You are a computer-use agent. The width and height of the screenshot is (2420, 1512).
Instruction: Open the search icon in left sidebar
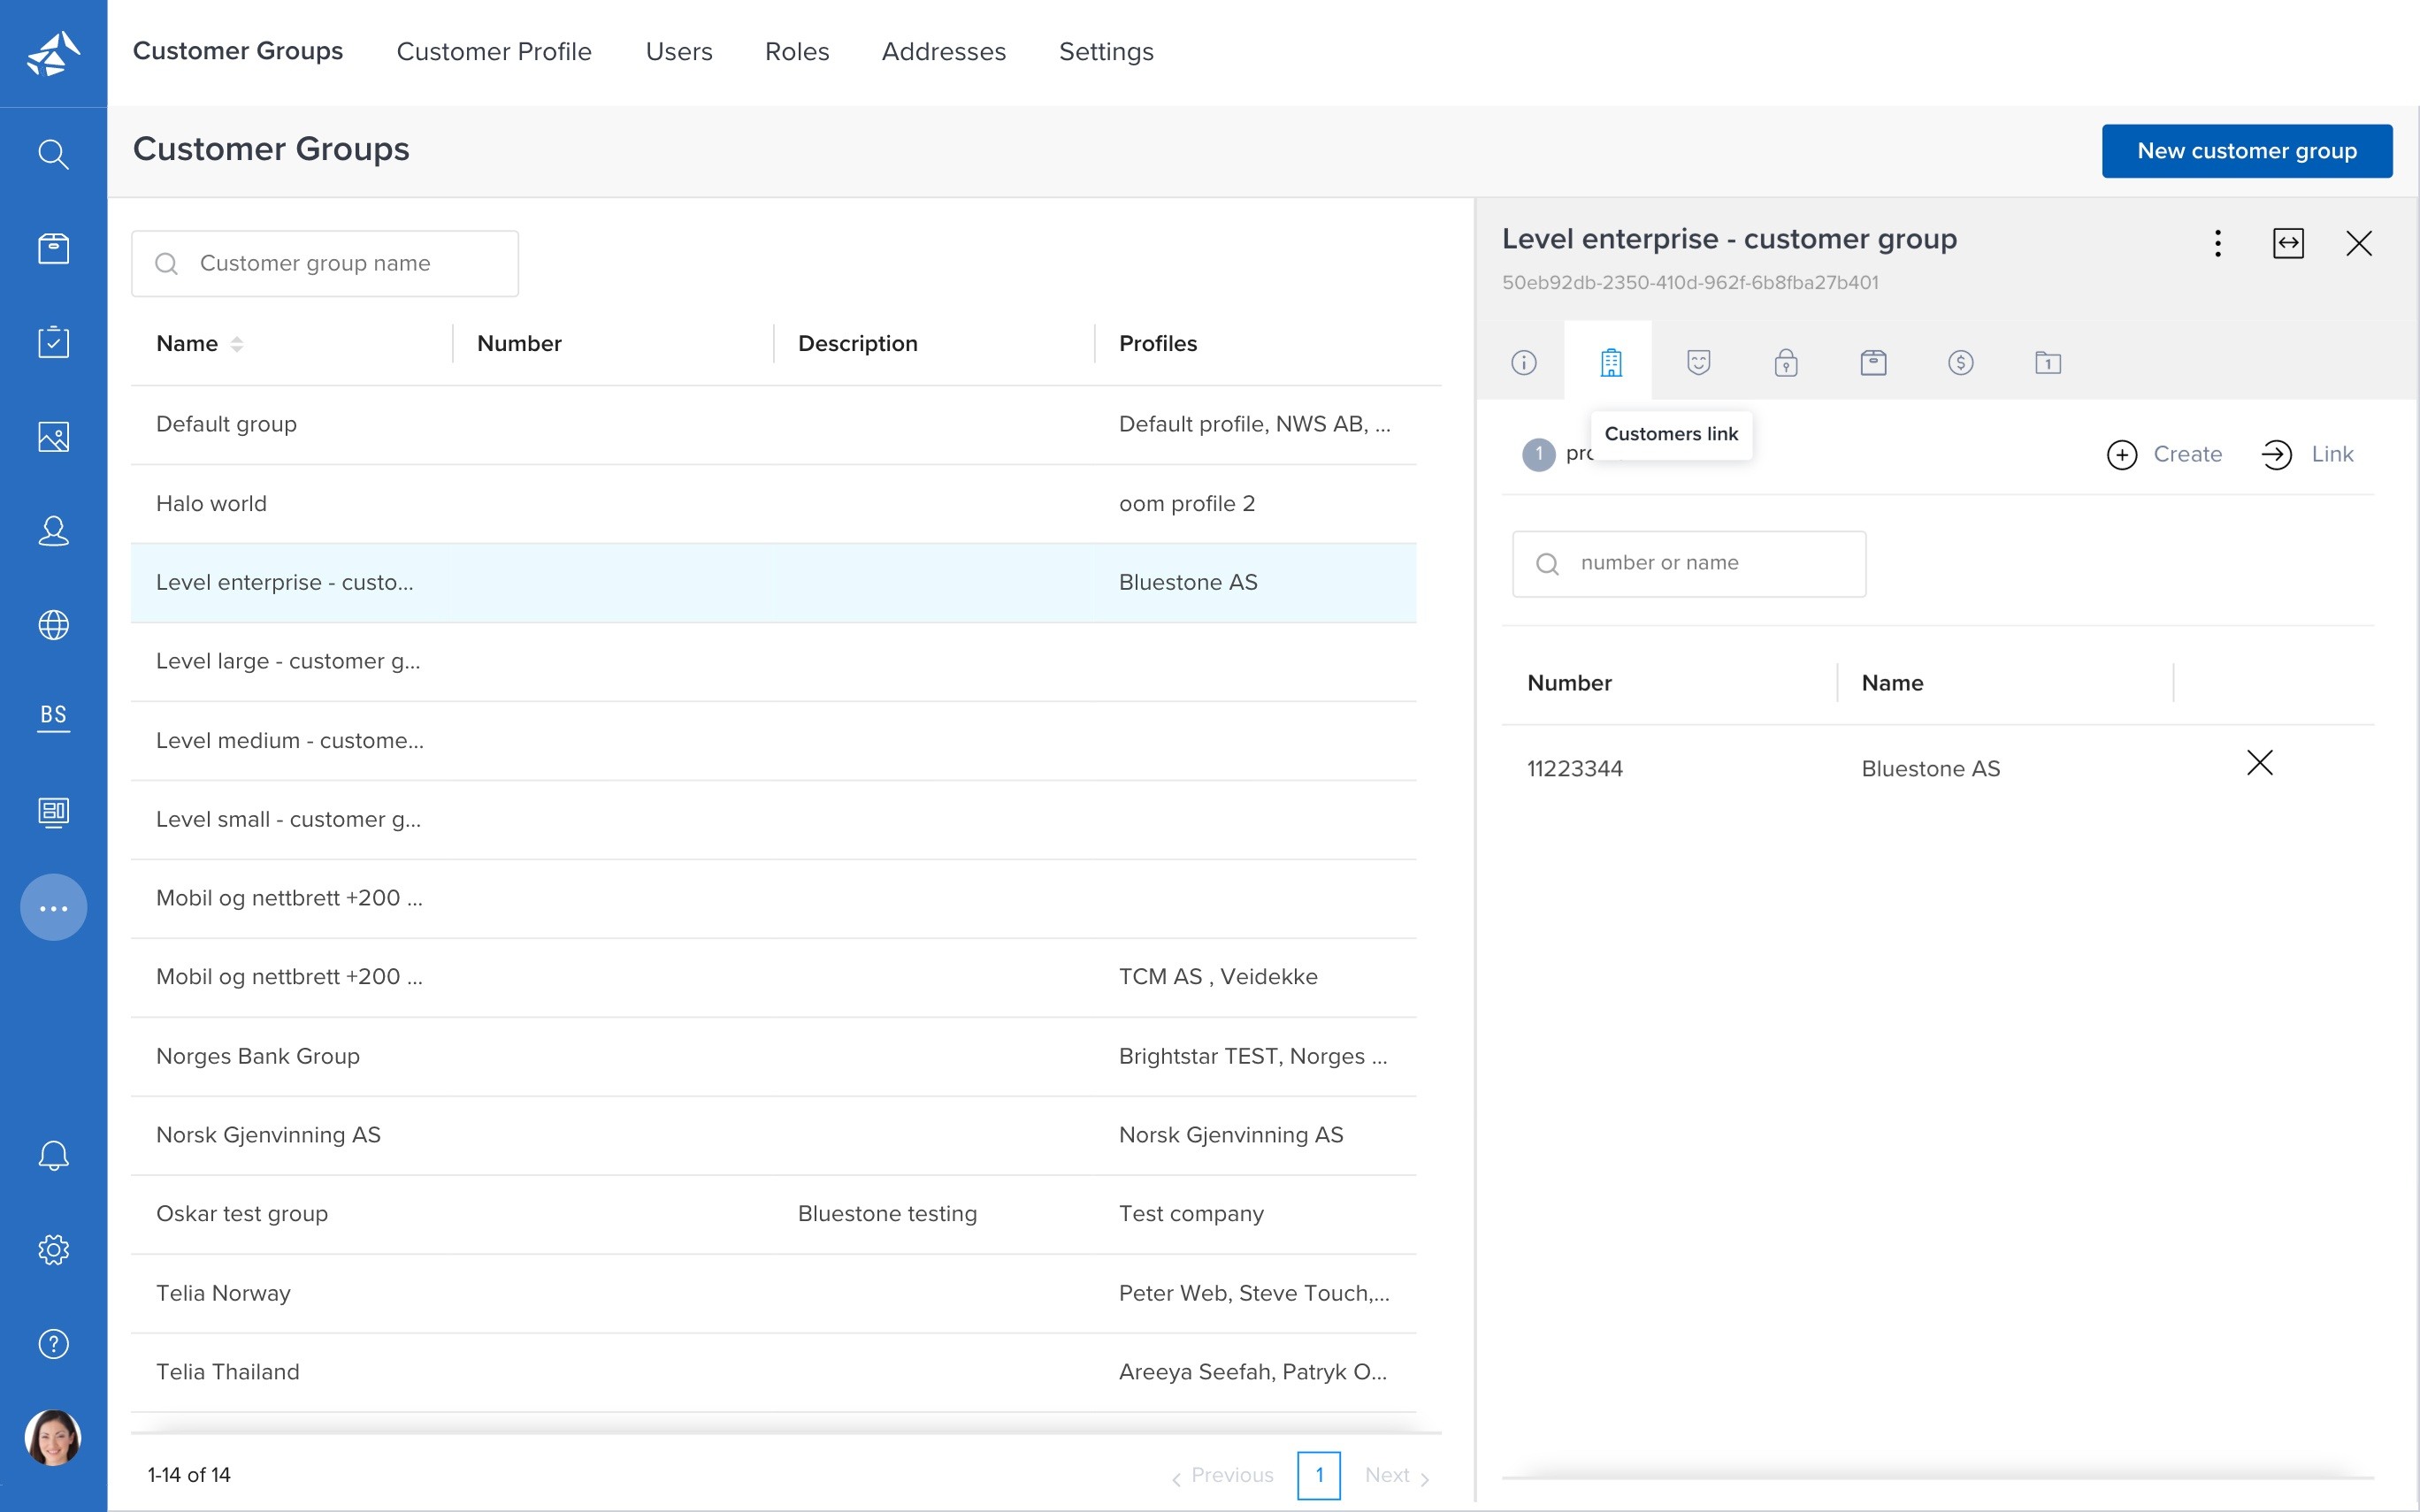pos(53,154)
